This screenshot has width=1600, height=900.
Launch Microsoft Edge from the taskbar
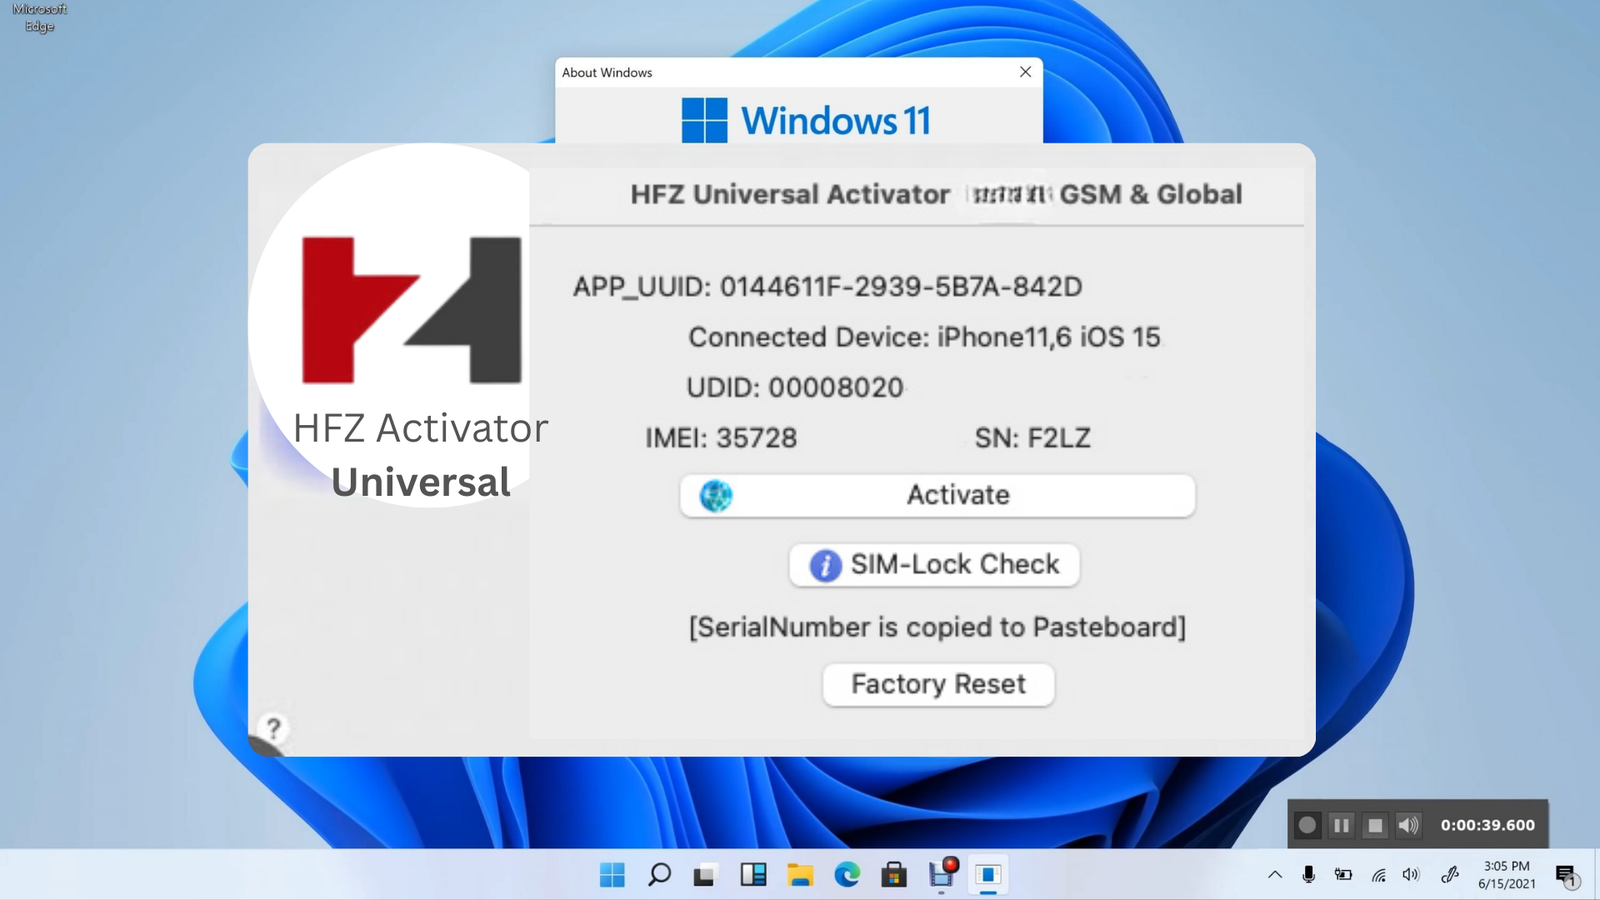(847, 874)
